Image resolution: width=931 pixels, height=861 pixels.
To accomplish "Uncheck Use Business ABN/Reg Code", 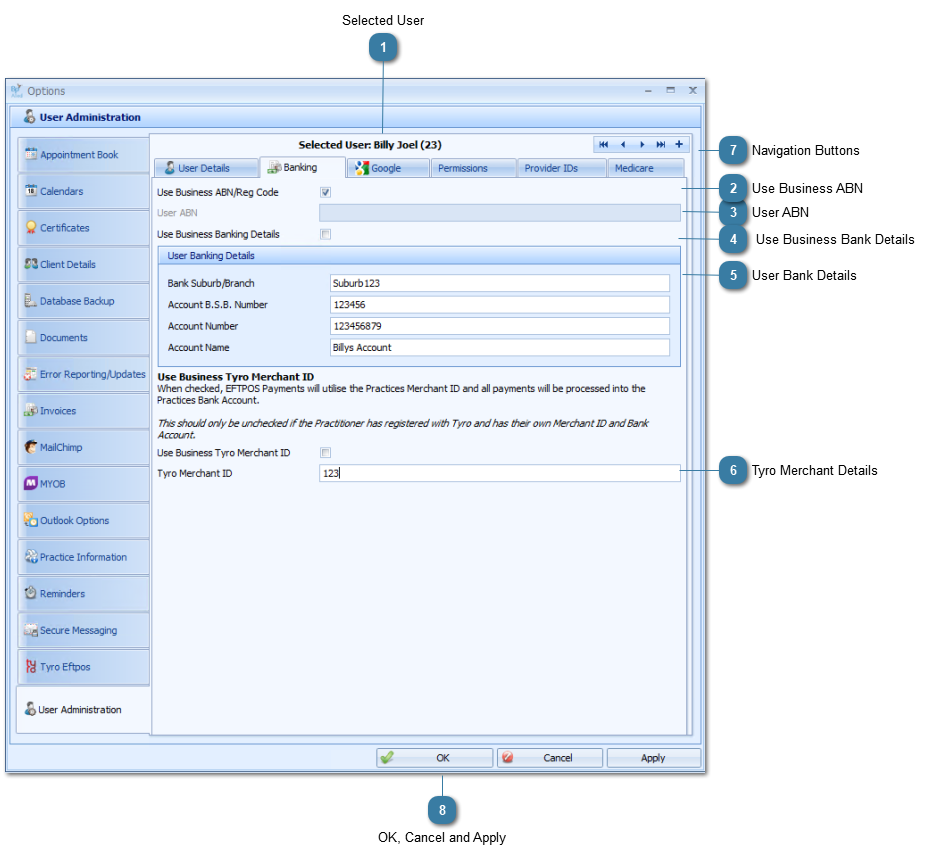I will click(325, 192).
